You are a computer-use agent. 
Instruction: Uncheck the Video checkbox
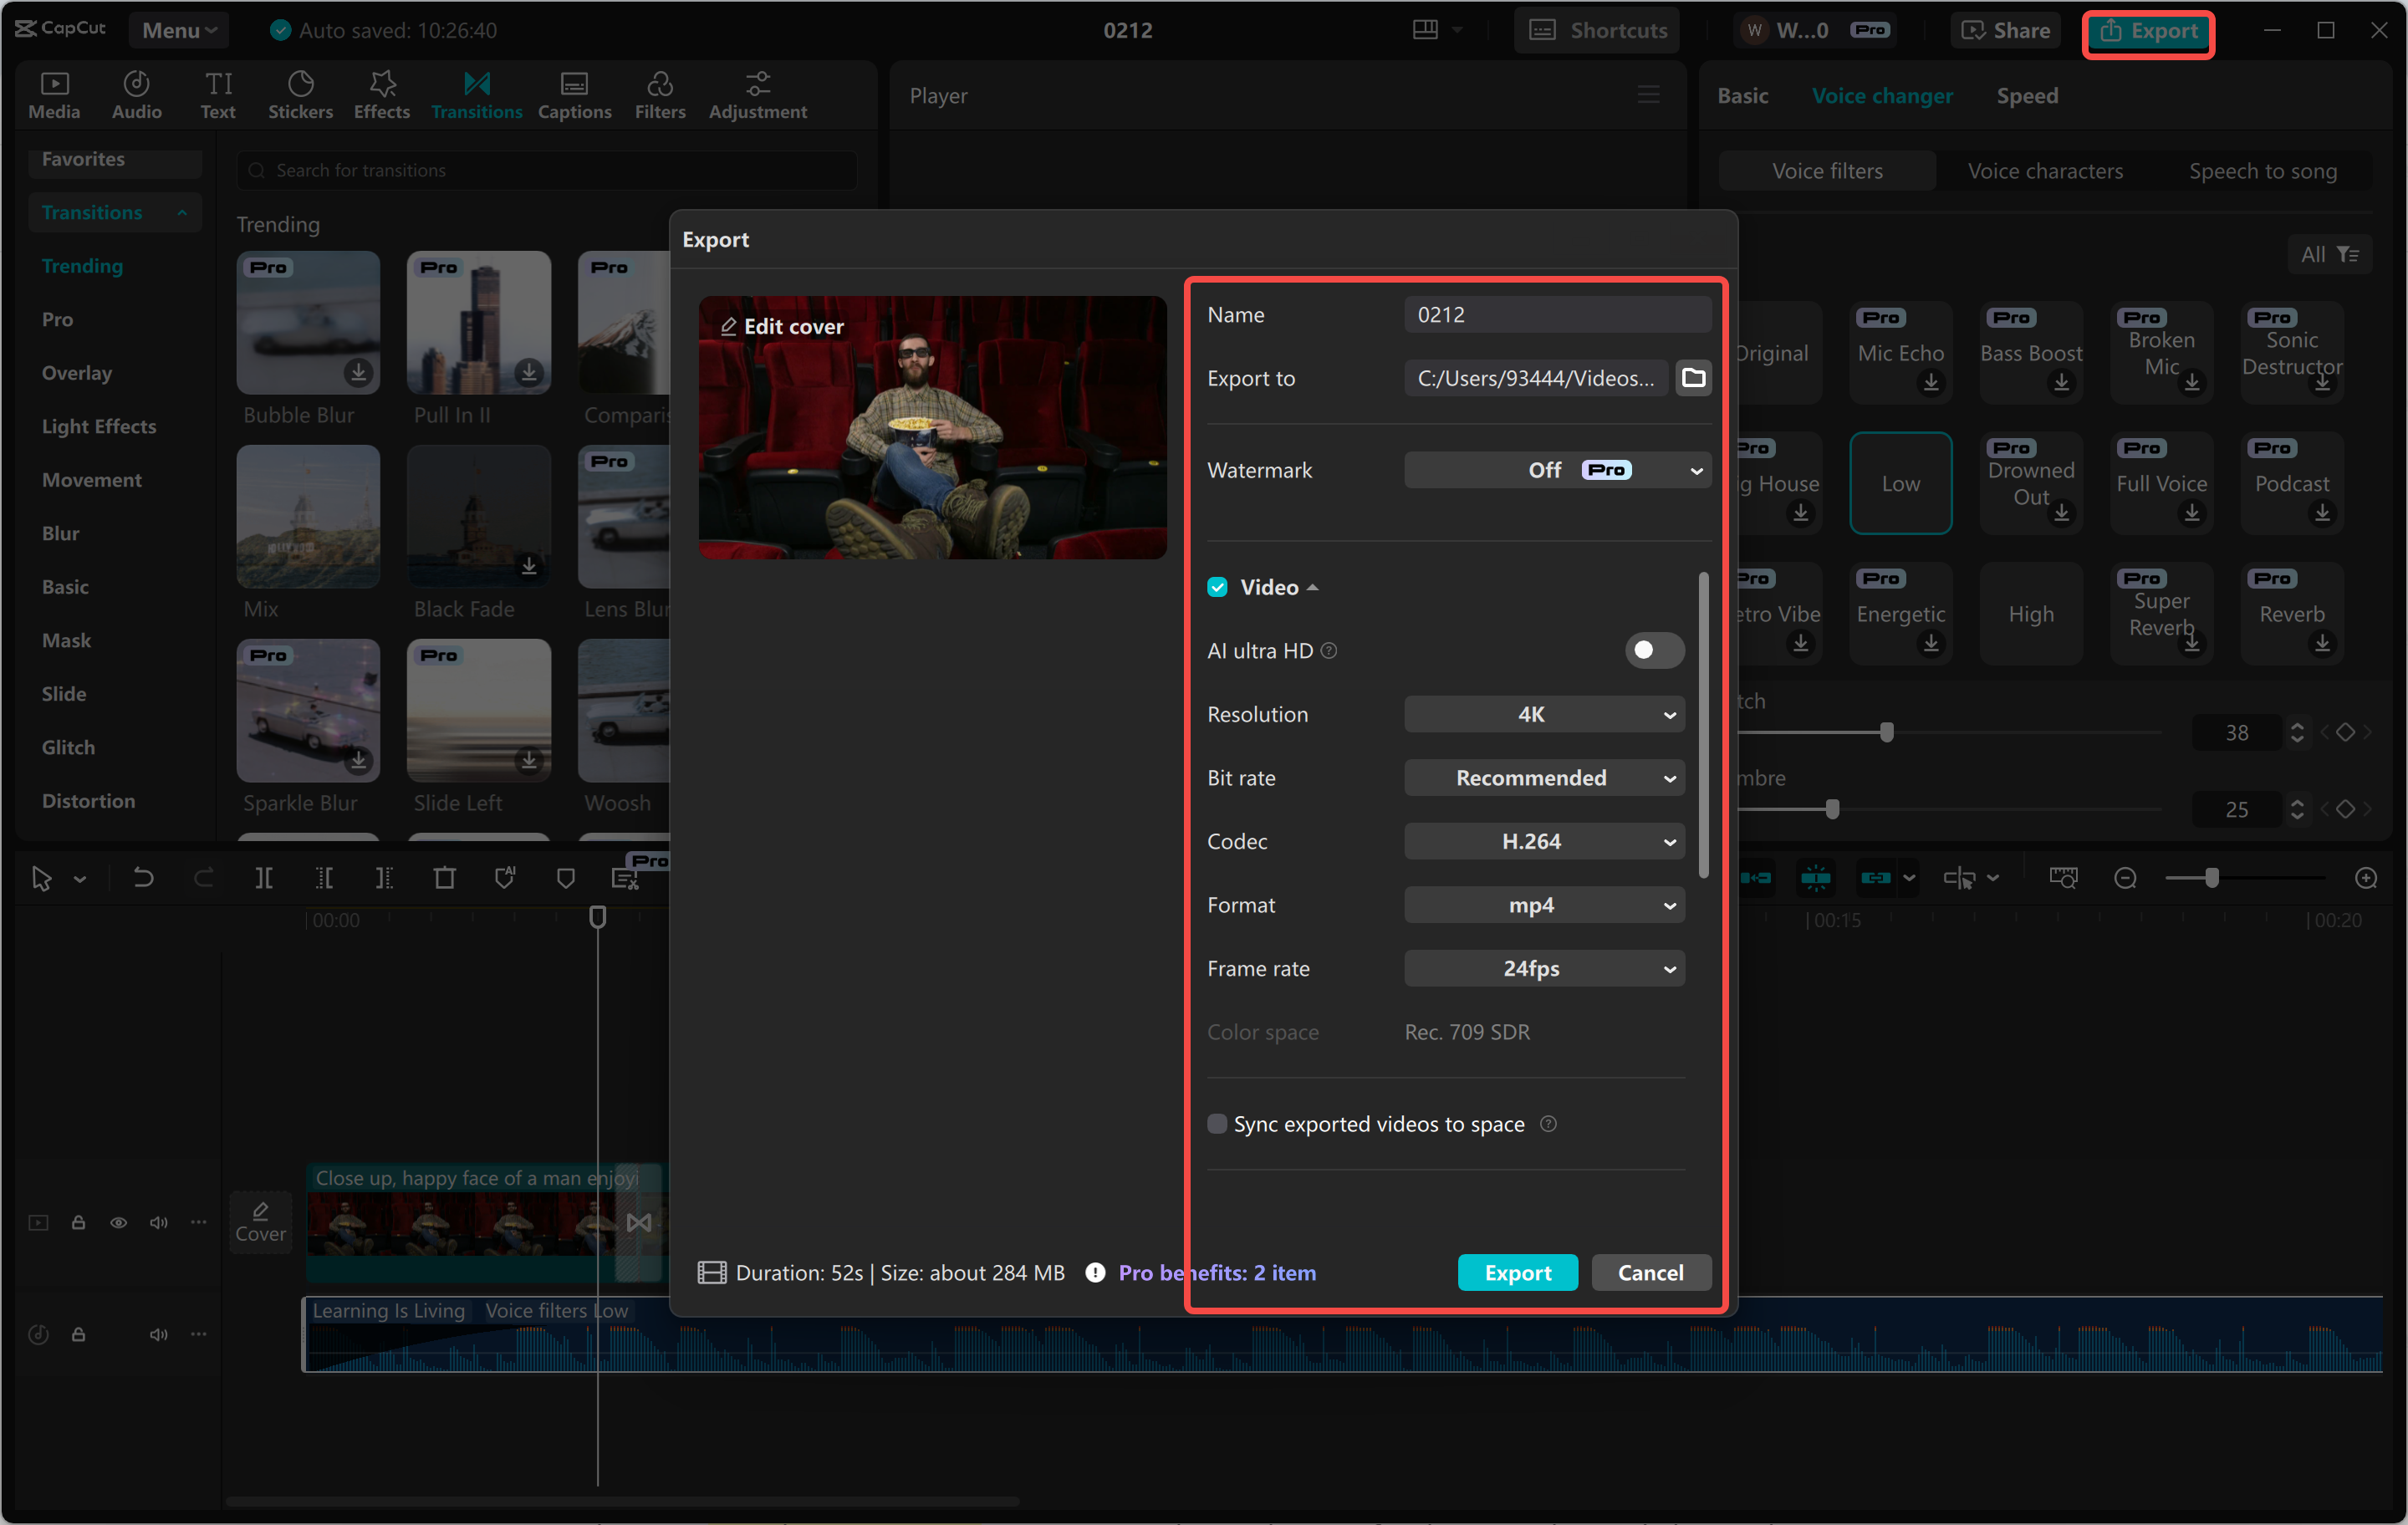[1217, 587]
